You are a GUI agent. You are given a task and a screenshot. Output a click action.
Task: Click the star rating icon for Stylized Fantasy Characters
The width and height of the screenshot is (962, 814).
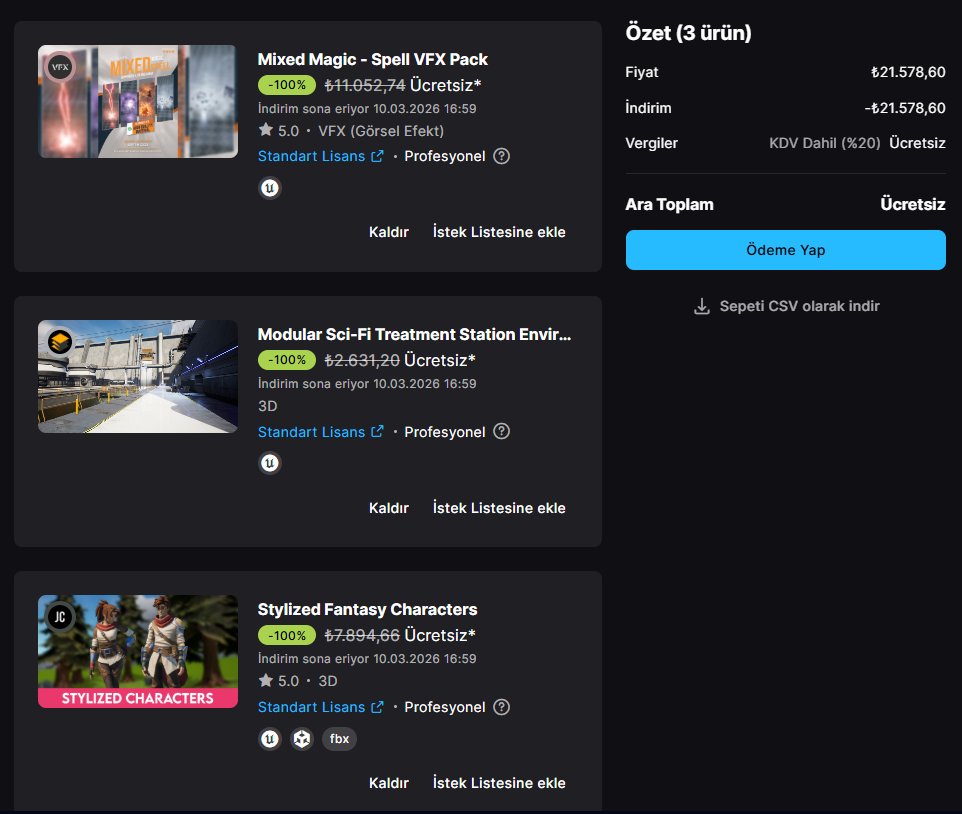tap(266, 680)
